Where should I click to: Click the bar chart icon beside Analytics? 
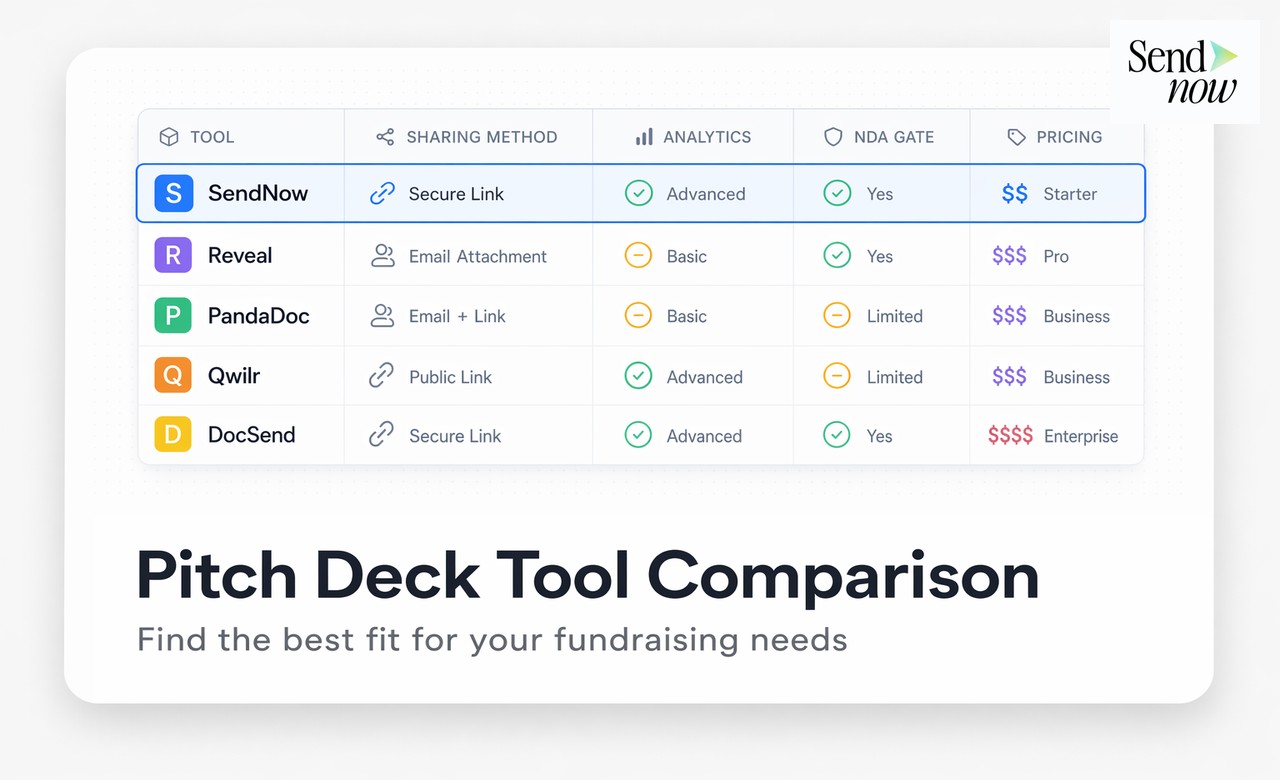pos(644,136)
